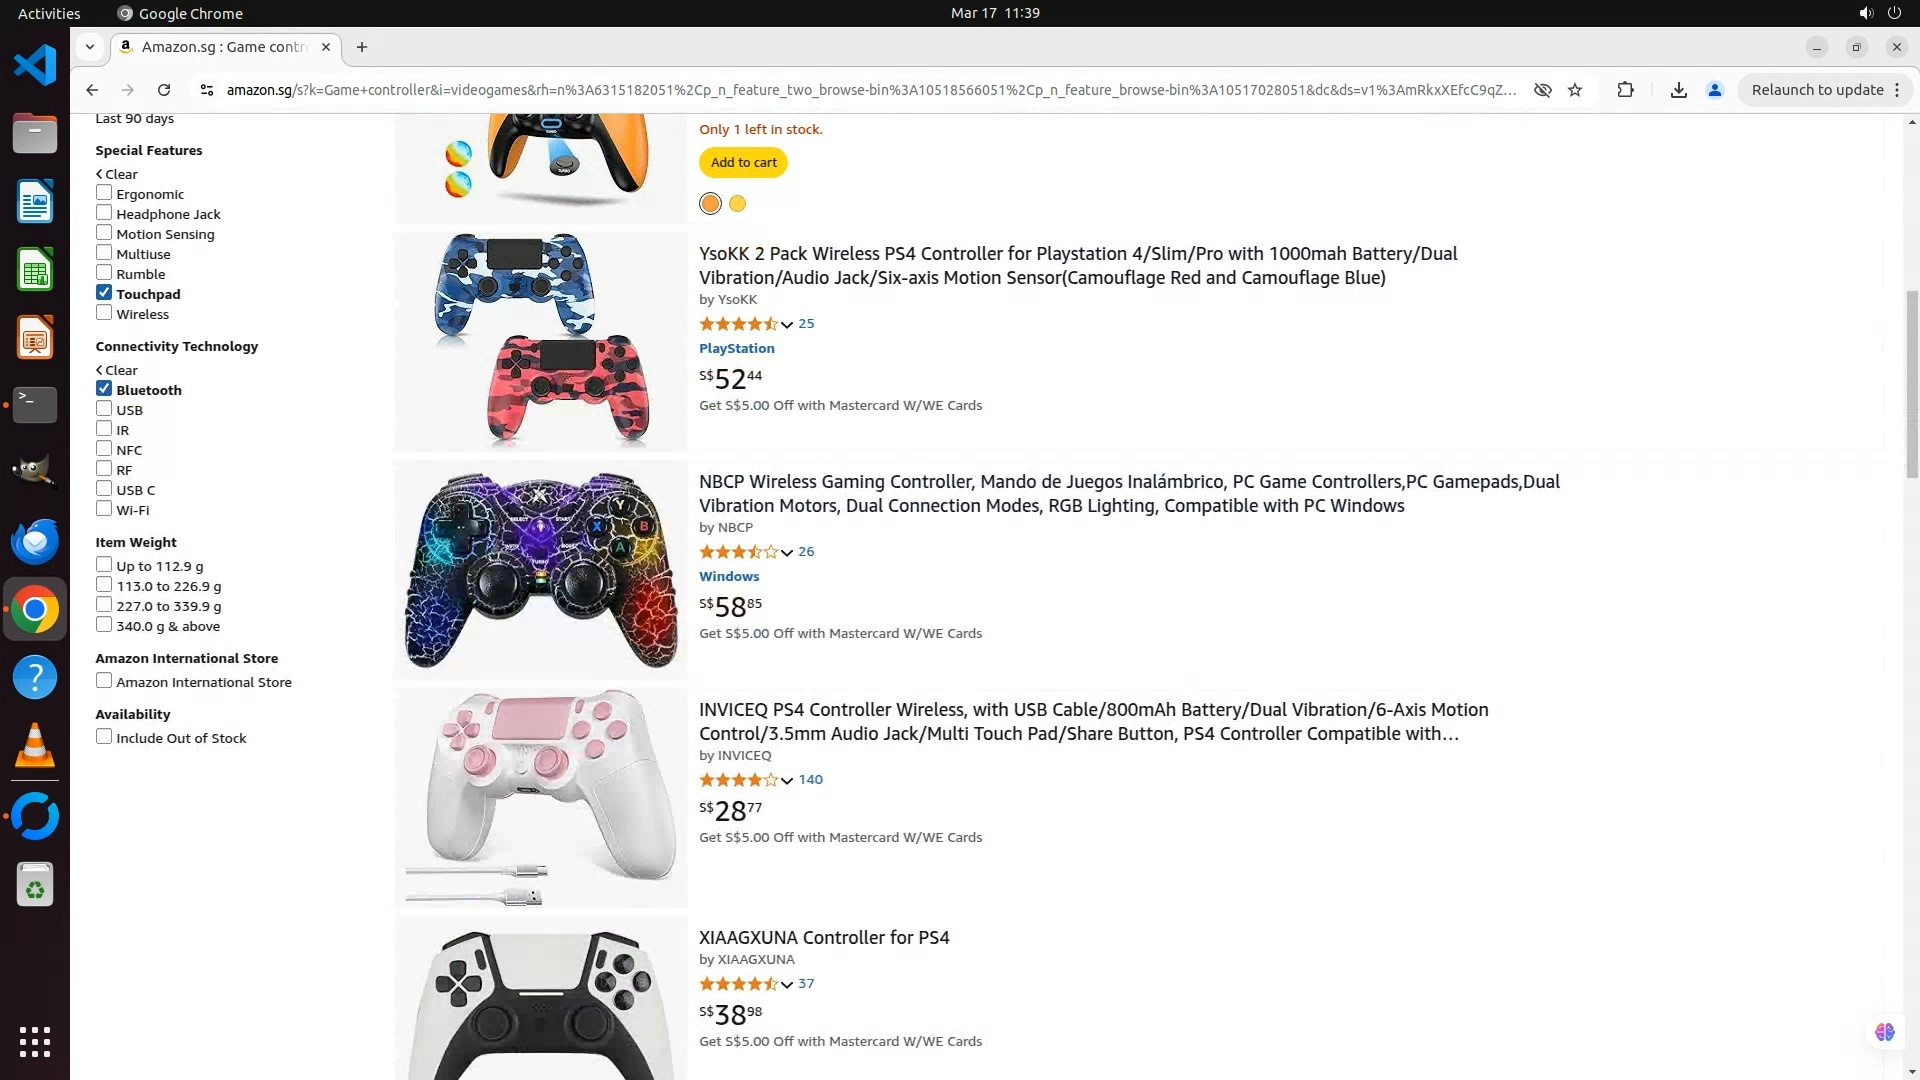Open the Activities overview menu
The width and height of the screenshot is (1920, 1080).
point(49,13)
